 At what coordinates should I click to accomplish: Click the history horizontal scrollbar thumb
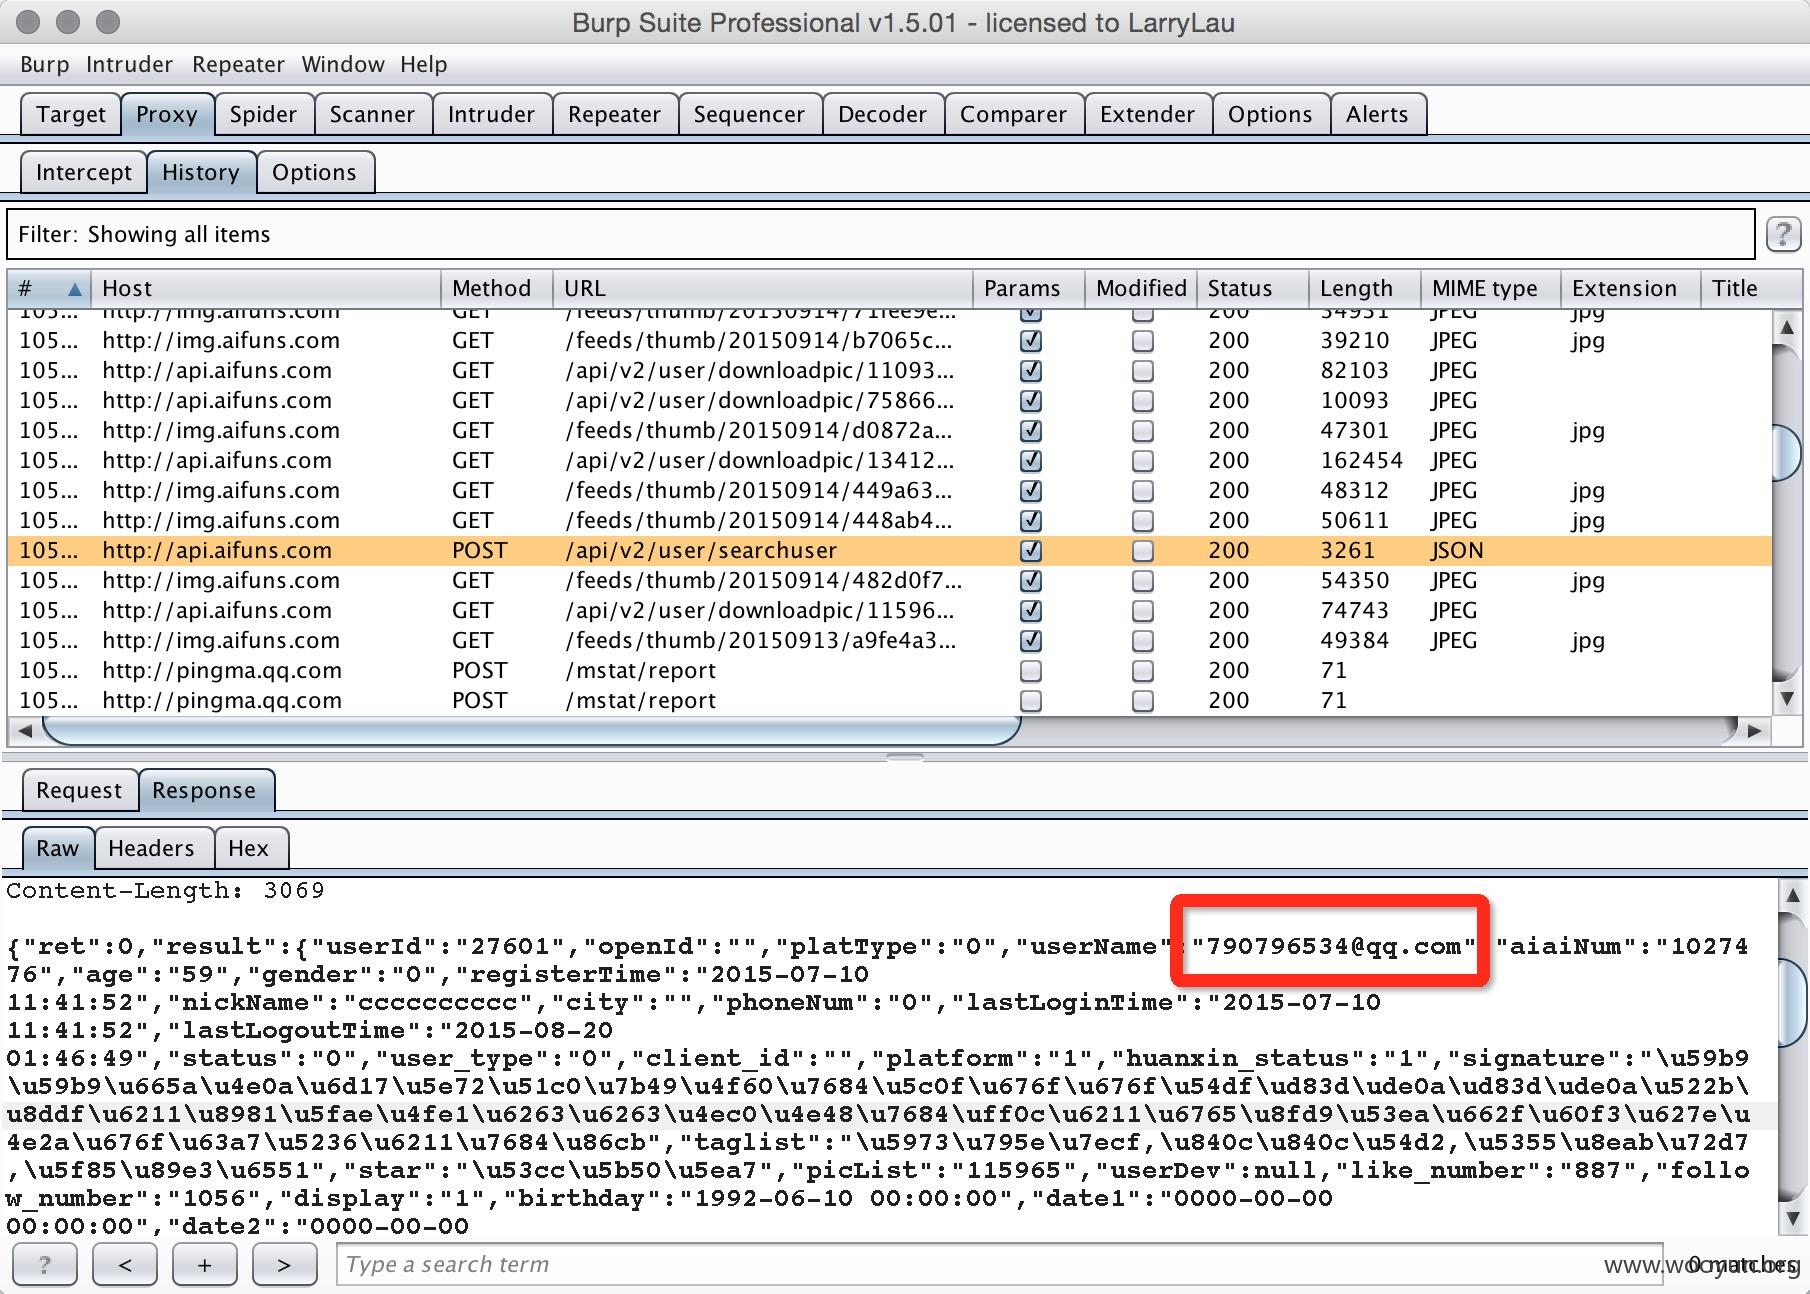531,731
